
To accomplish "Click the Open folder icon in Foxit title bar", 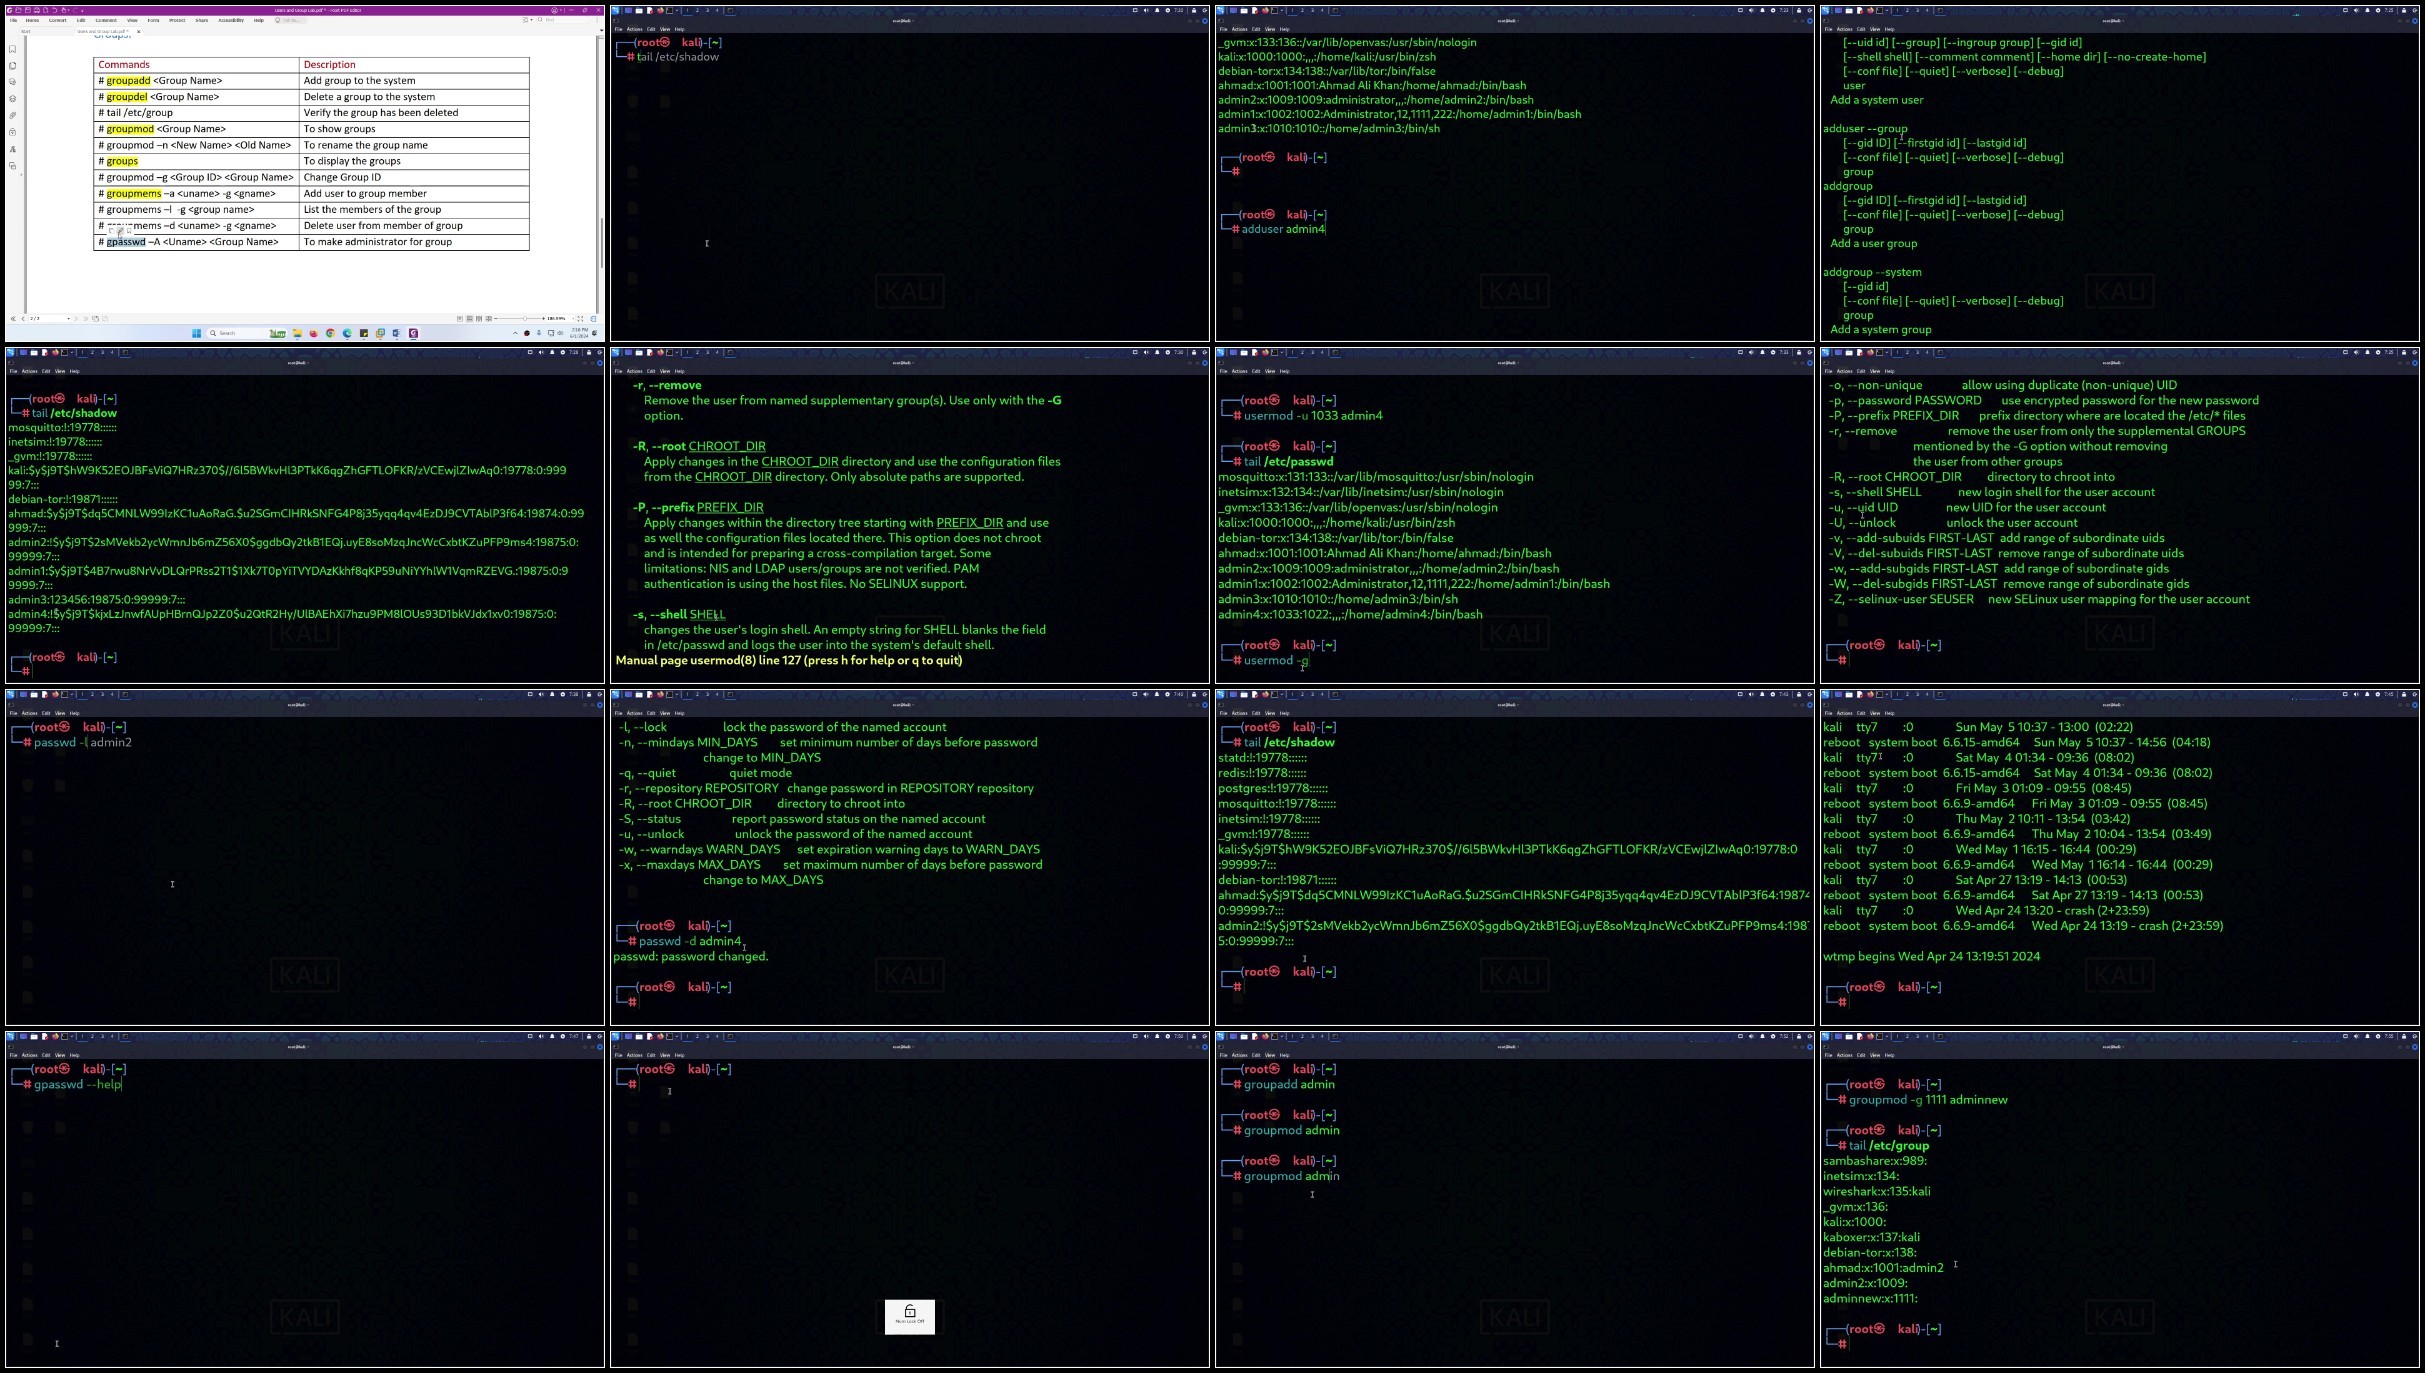I will coord(18,10).
